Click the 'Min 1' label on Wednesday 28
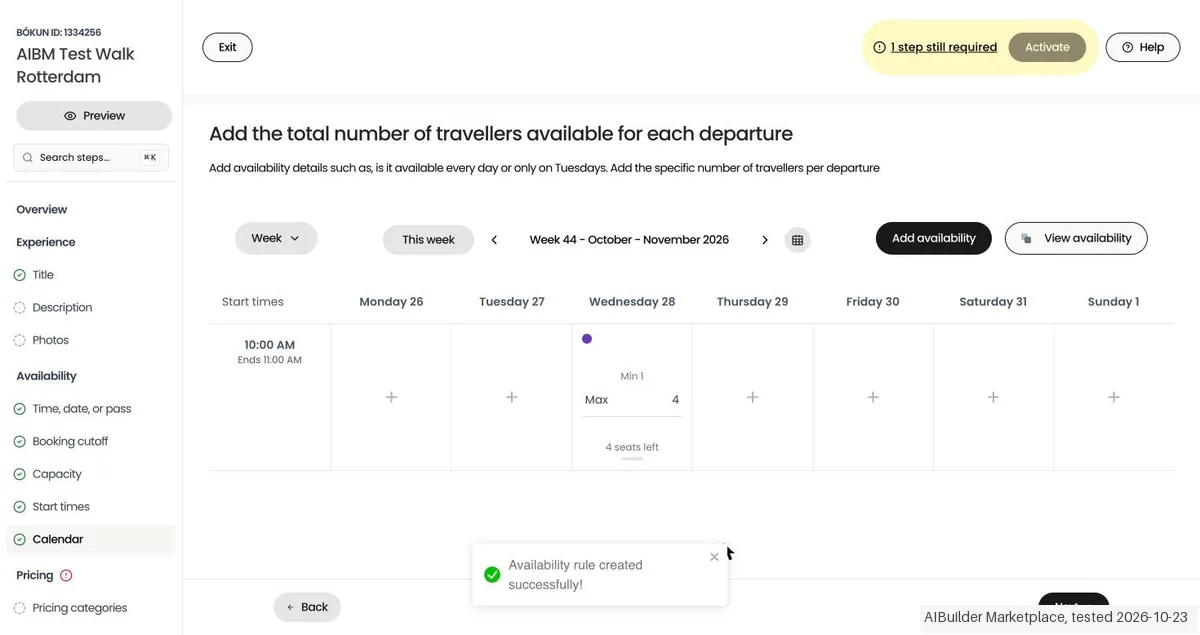 632,376
